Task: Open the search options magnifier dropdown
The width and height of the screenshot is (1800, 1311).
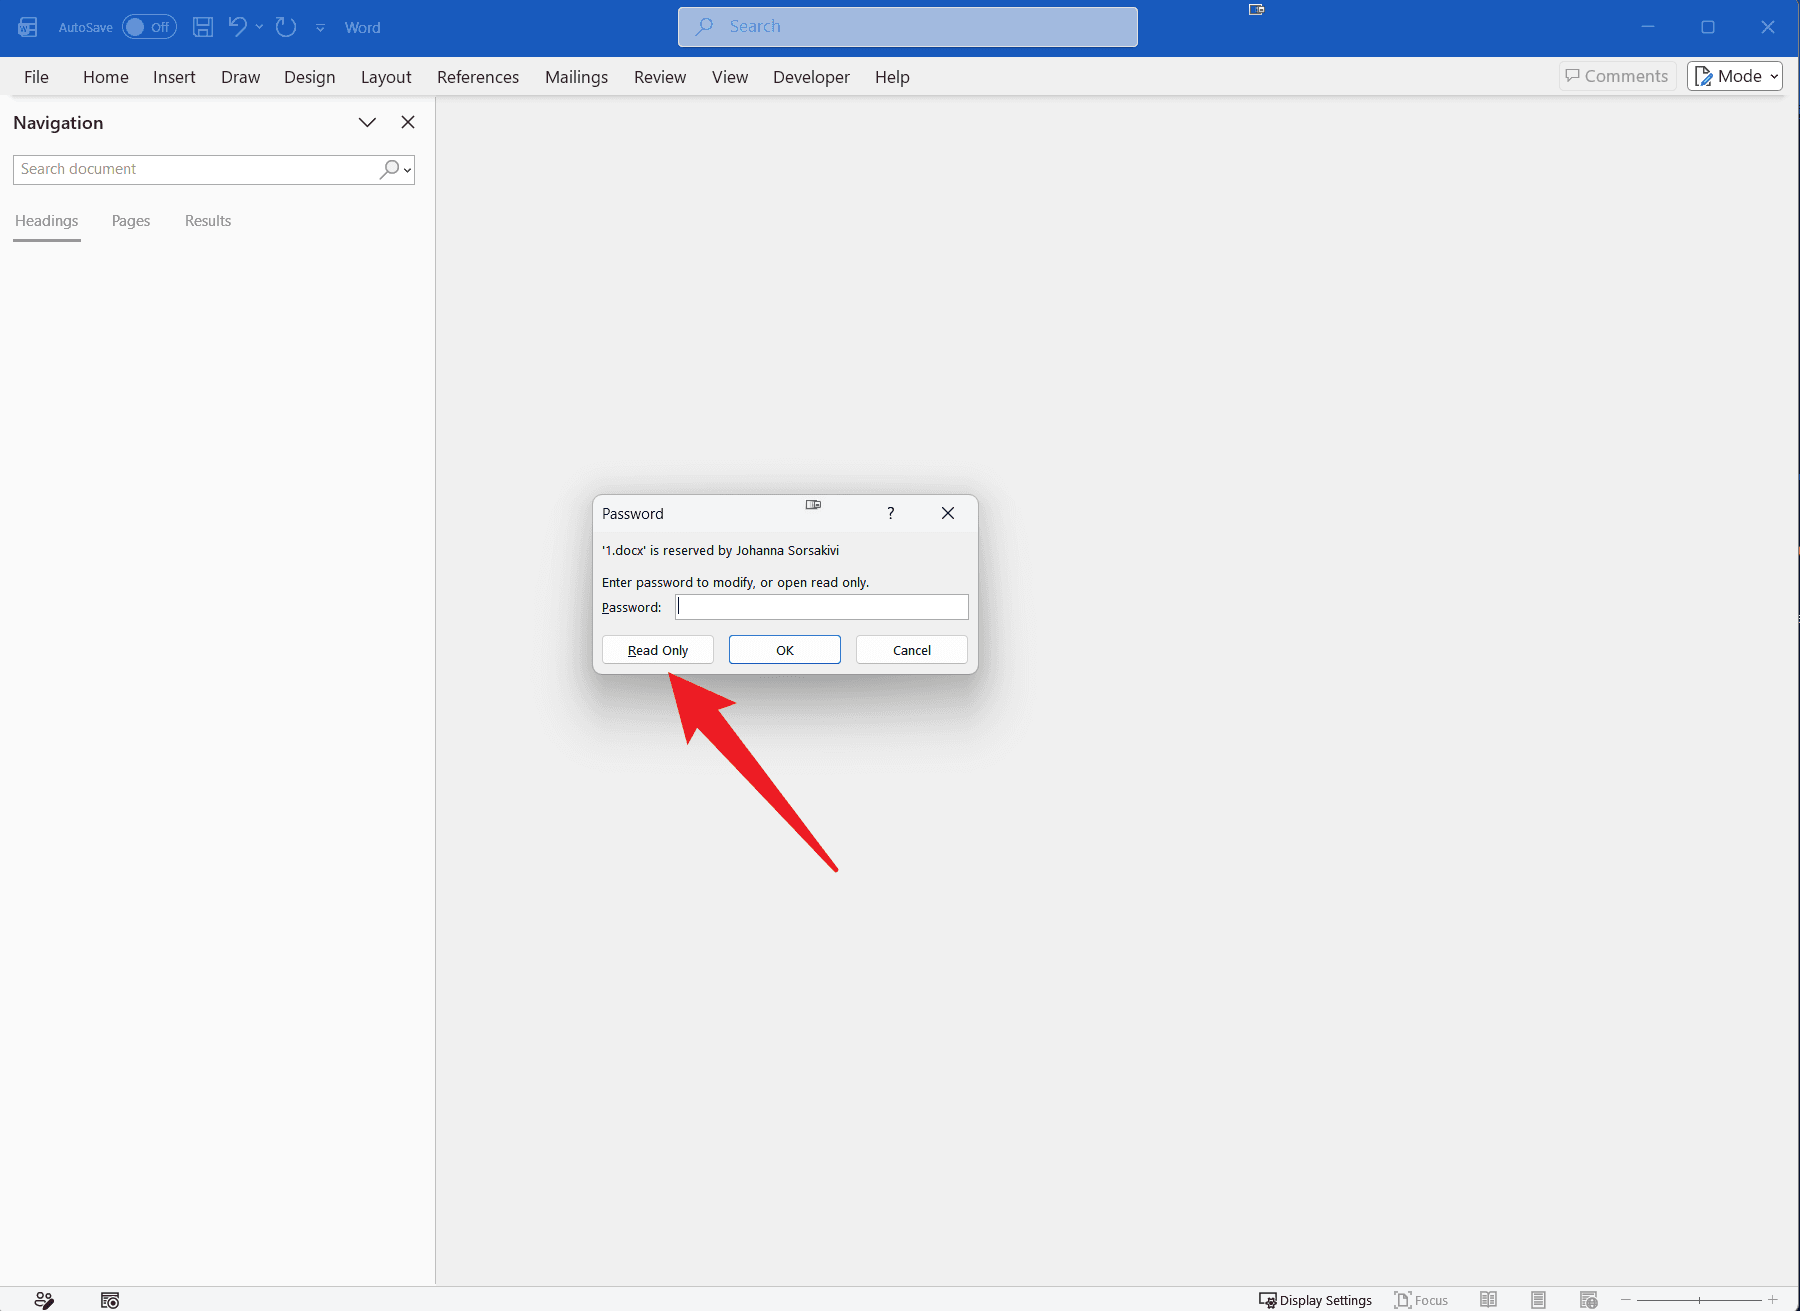Action: click(x=396, y=169)
